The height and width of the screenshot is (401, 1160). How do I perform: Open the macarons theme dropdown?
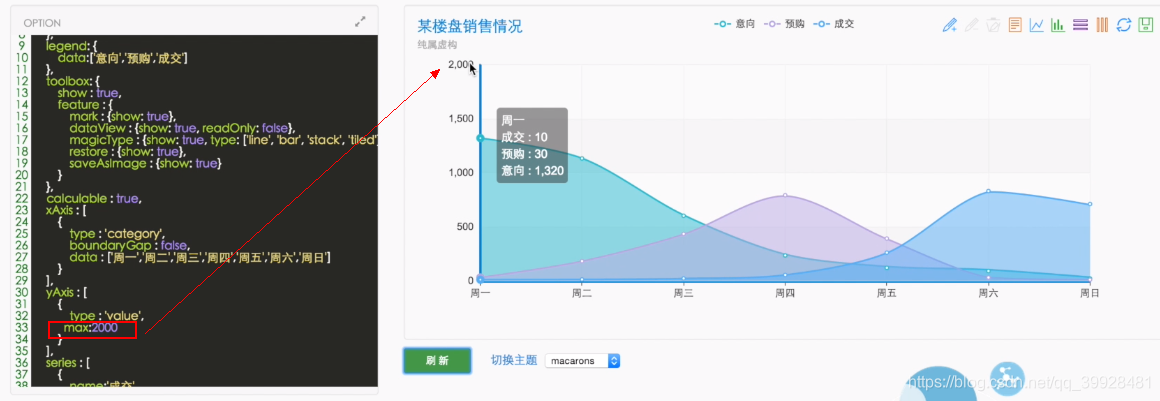(582, 361)
